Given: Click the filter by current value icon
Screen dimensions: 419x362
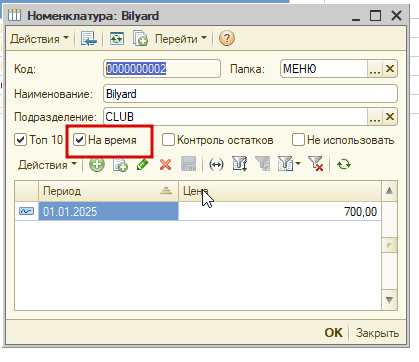Looking at the screenshot, I should 239,164.
